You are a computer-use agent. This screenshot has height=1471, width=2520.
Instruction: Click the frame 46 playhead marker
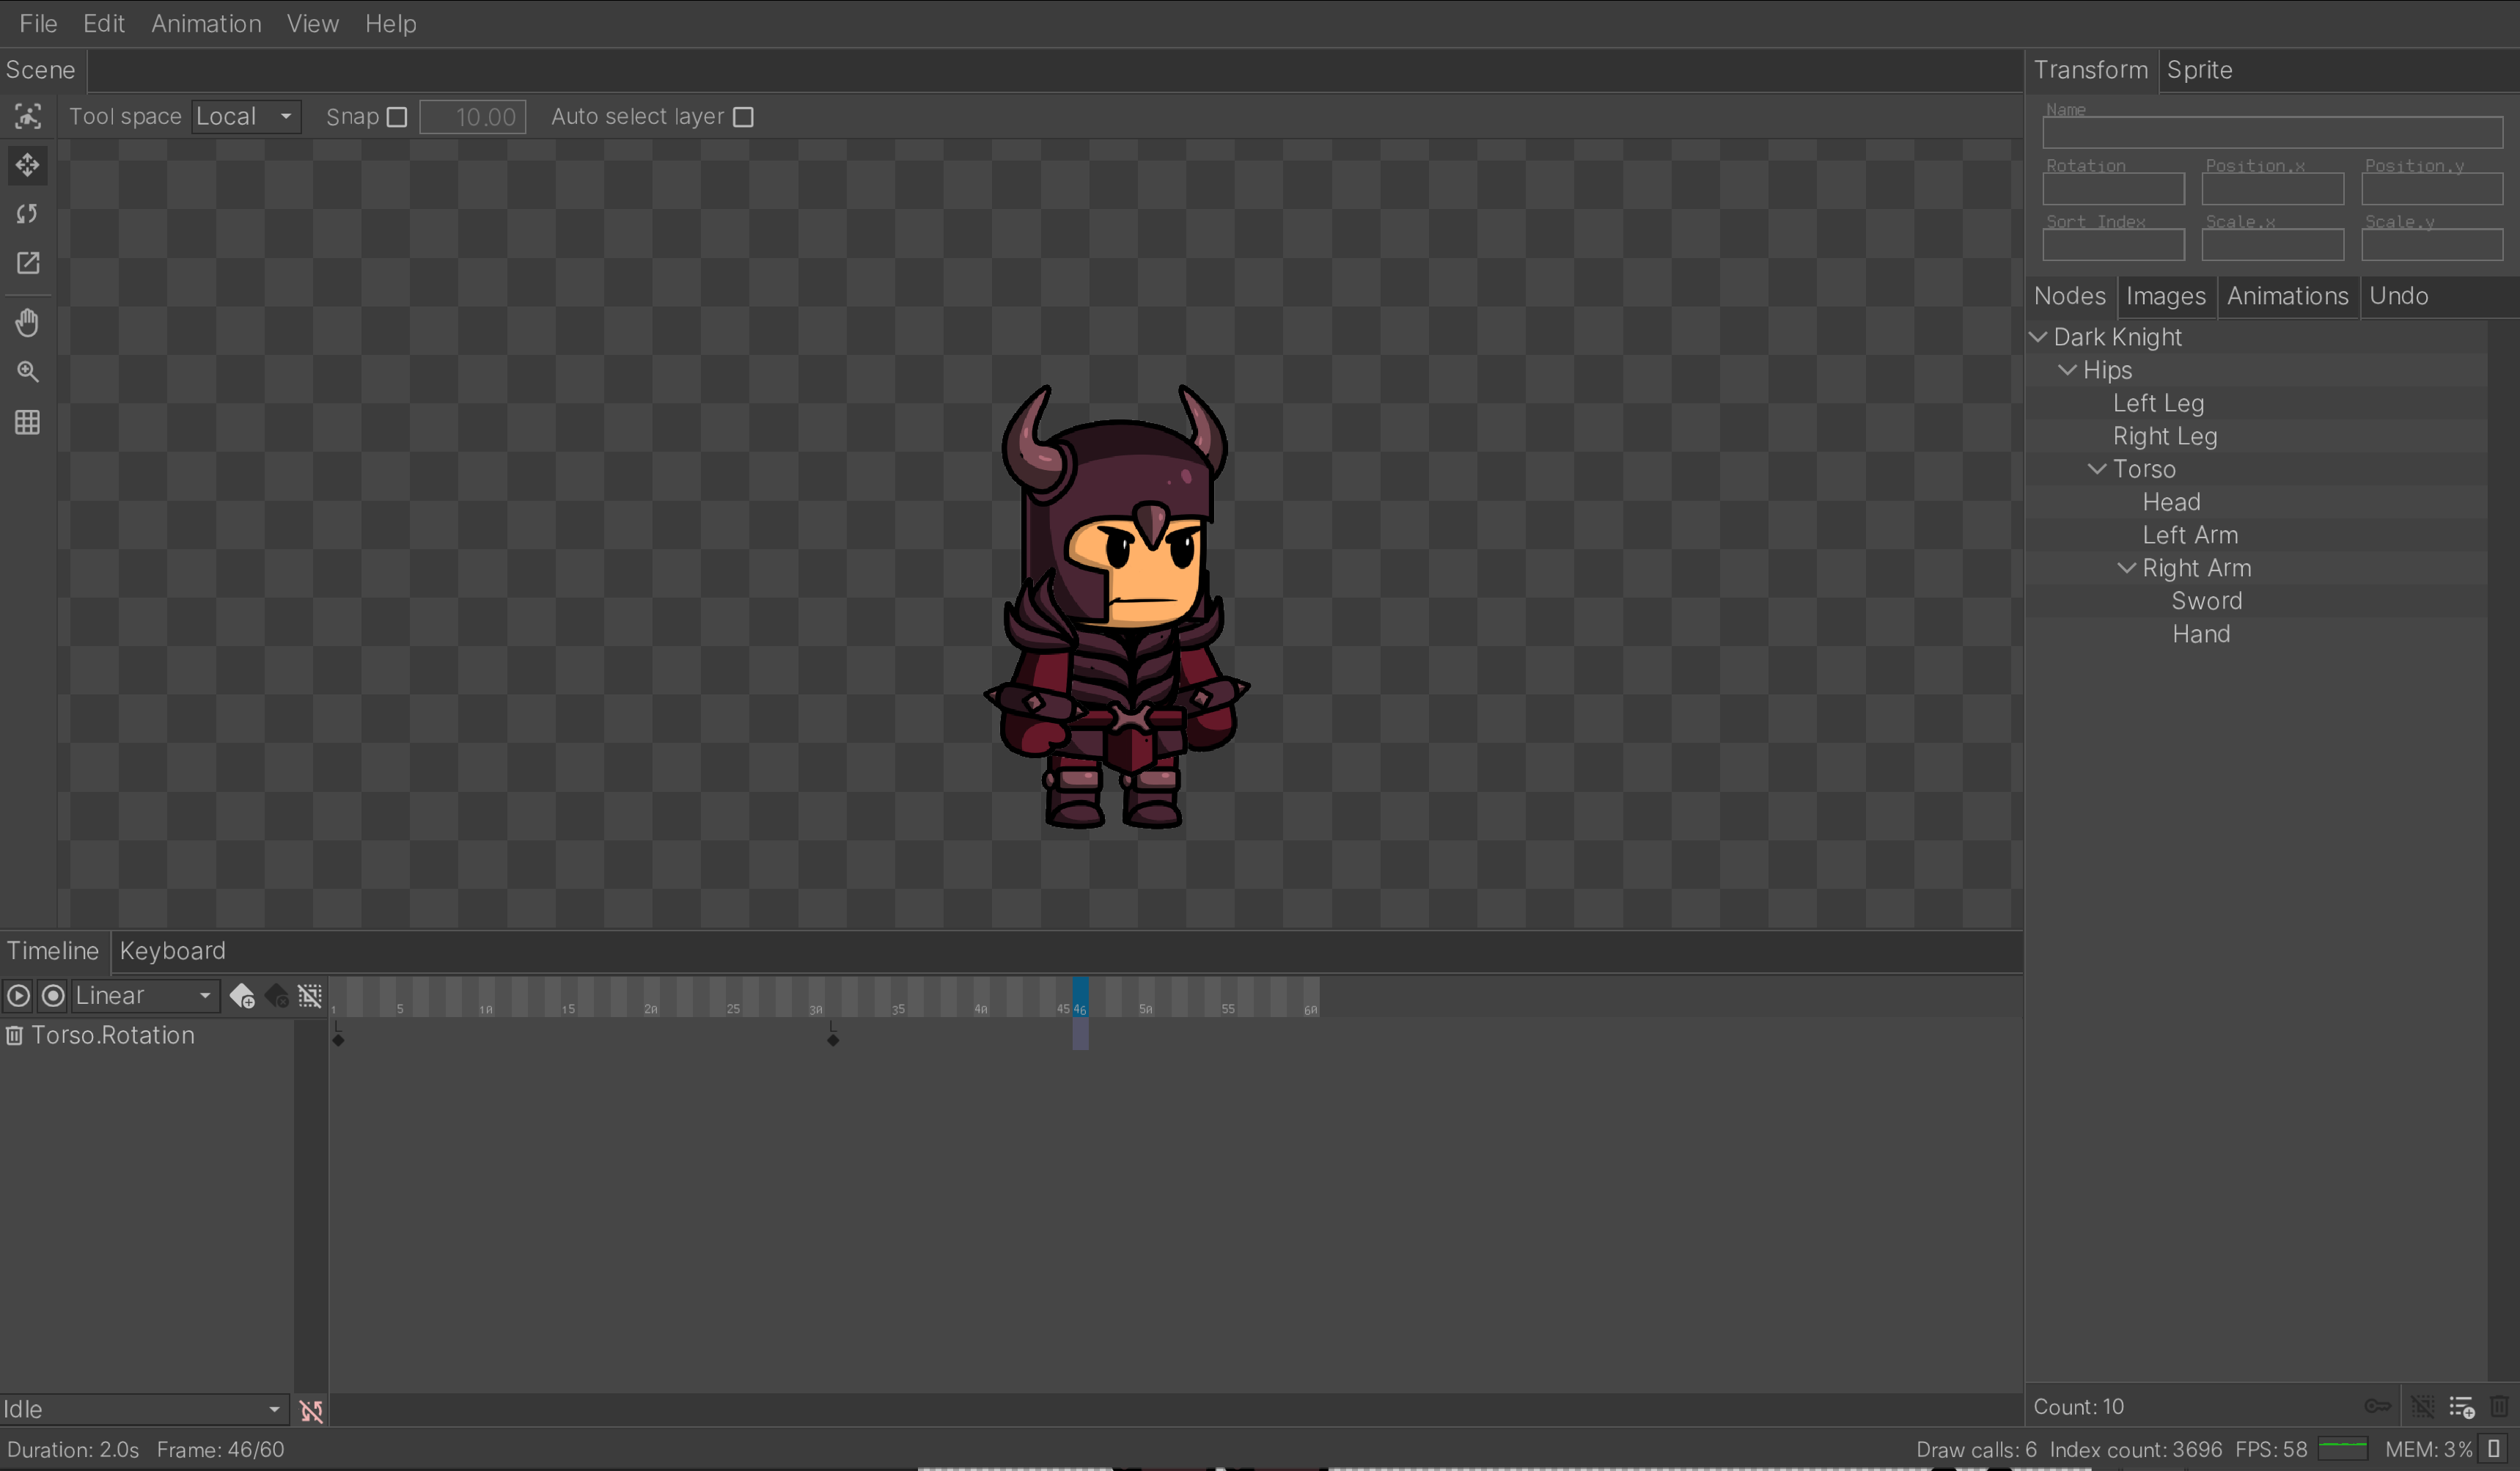(x=1080, y=998)
